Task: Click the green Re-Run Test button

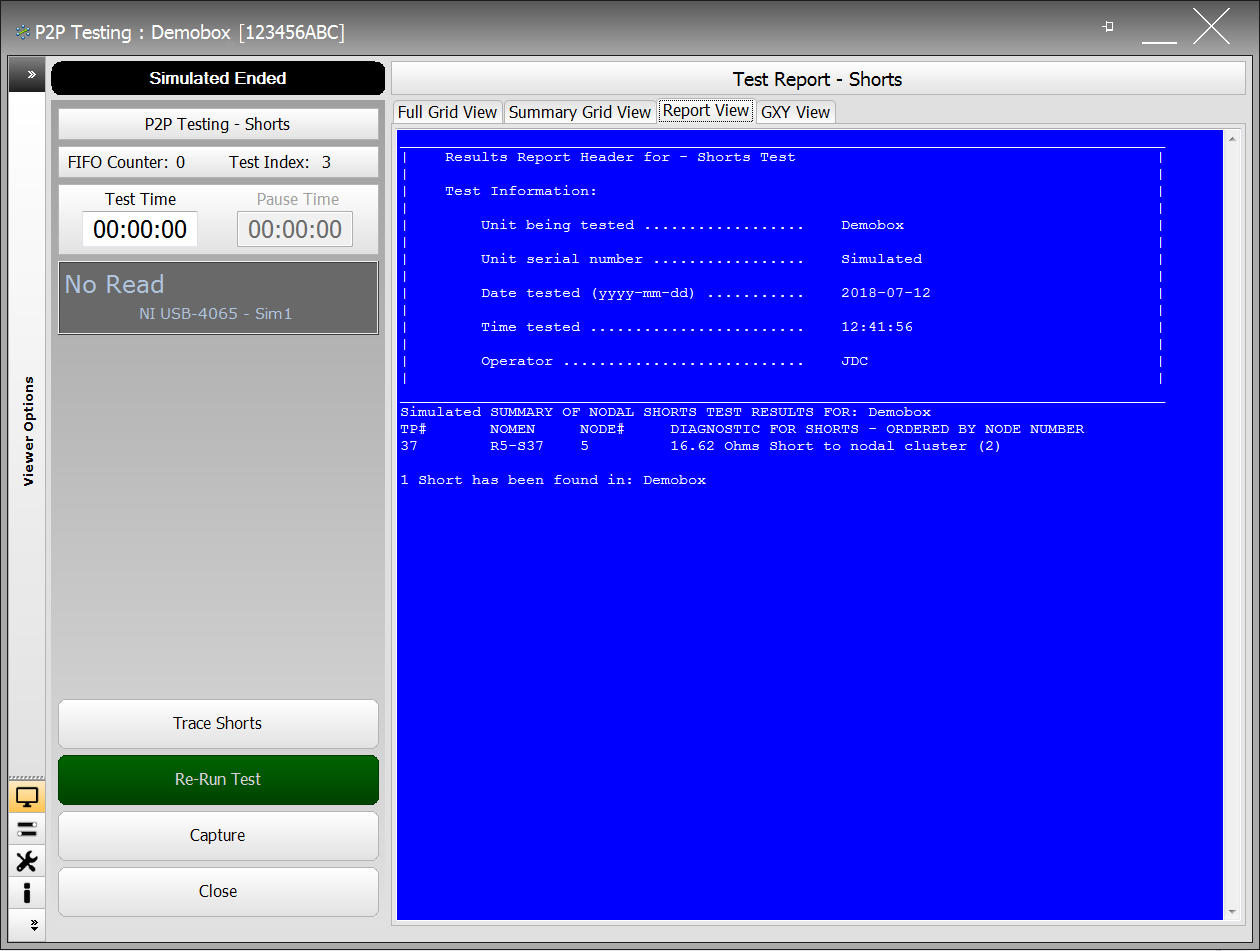Action: 218,780
